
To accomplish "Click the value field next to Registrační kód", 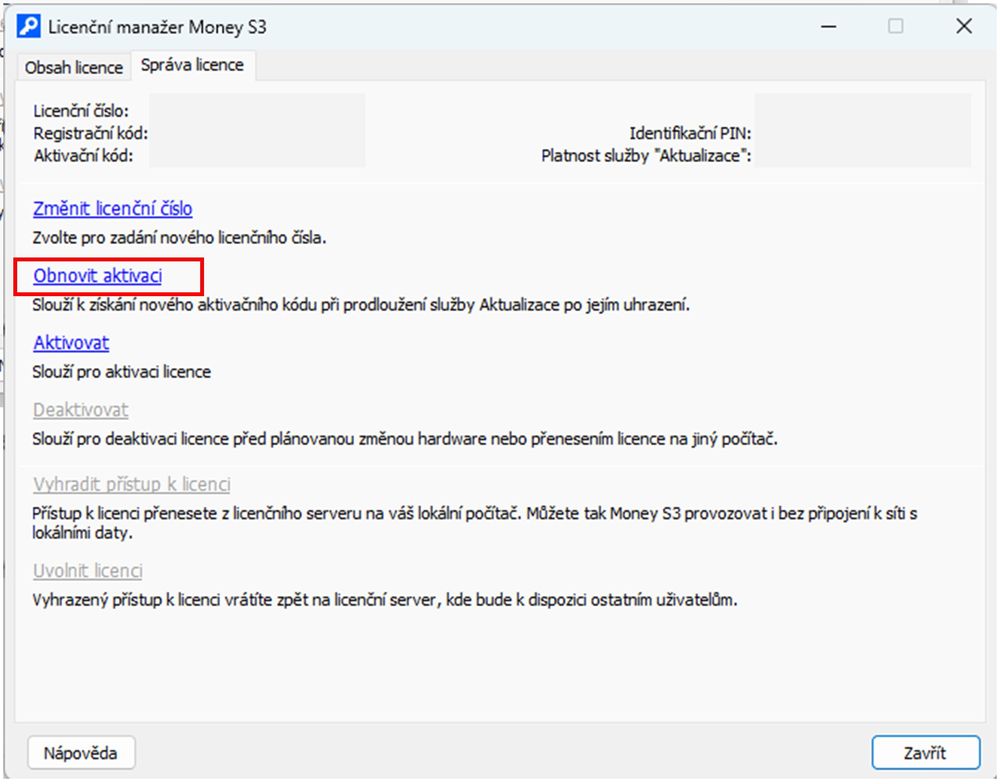I will click(257, 133).
